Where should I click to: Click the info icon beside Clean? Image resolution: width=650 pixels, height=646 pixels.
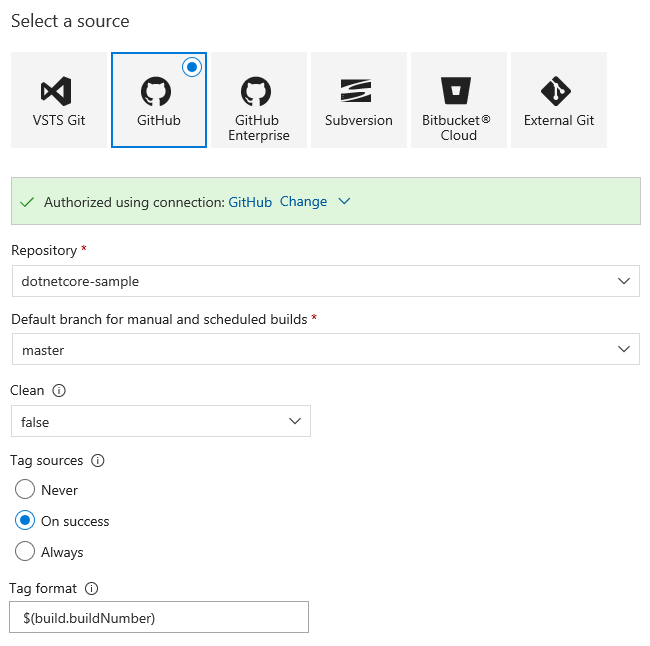click(x=58, y=390)
